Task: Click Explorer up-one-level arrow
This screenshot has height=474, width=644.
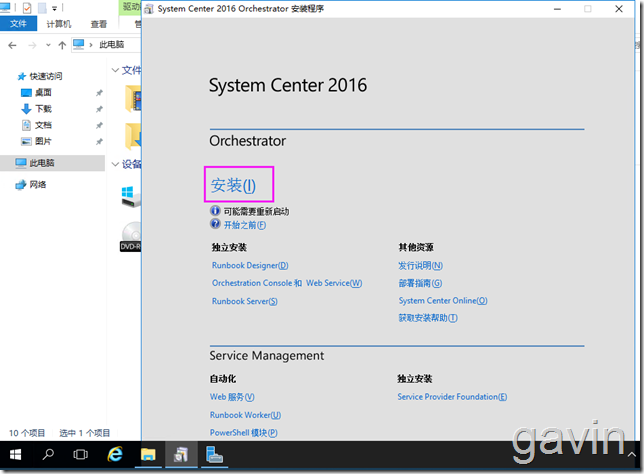Action: point(62,45)
